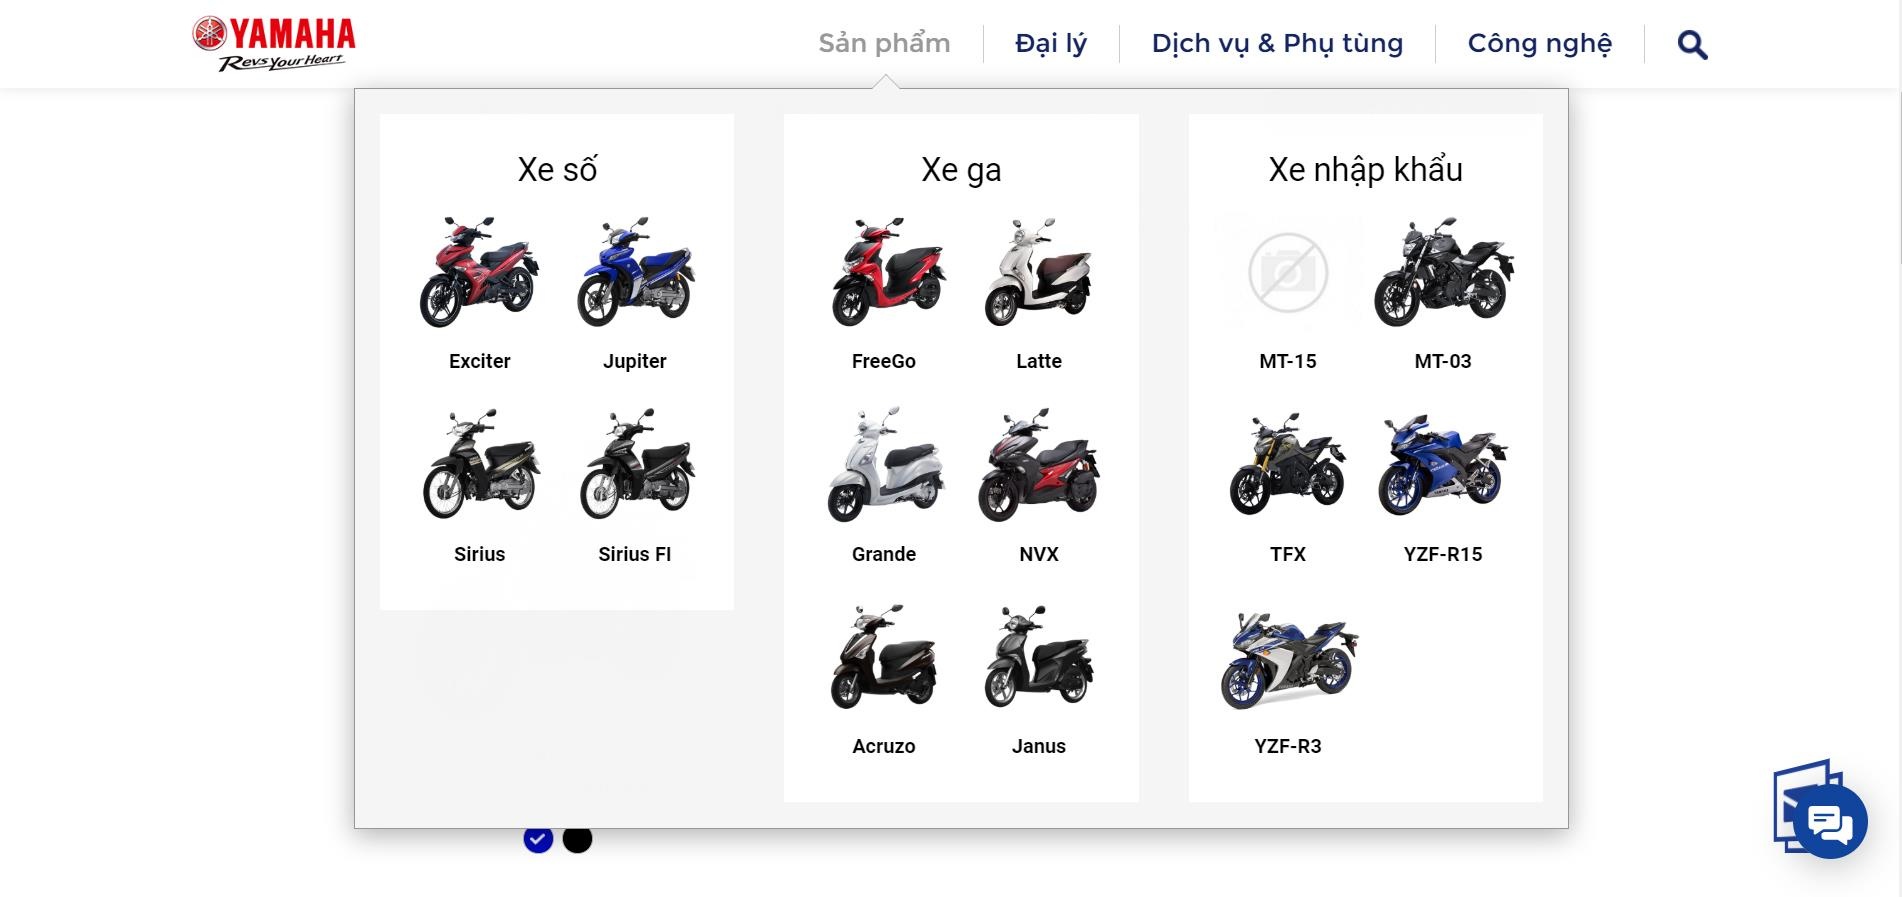This screenshot has height=897, width=1902.
Task: Click the MT-15 text label
Action: (1288, 361)
